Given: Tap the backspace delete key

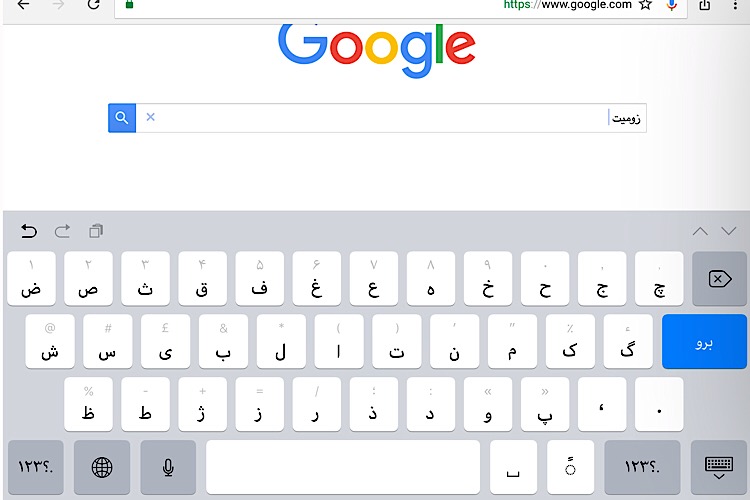Looking at the screenshot, I should point(719,278).
